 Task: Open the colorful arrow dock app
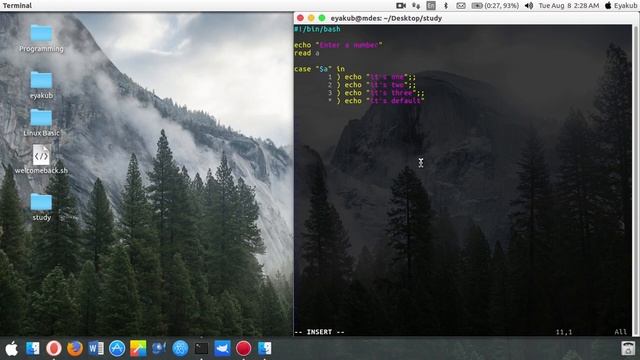(x=138, y=349)
